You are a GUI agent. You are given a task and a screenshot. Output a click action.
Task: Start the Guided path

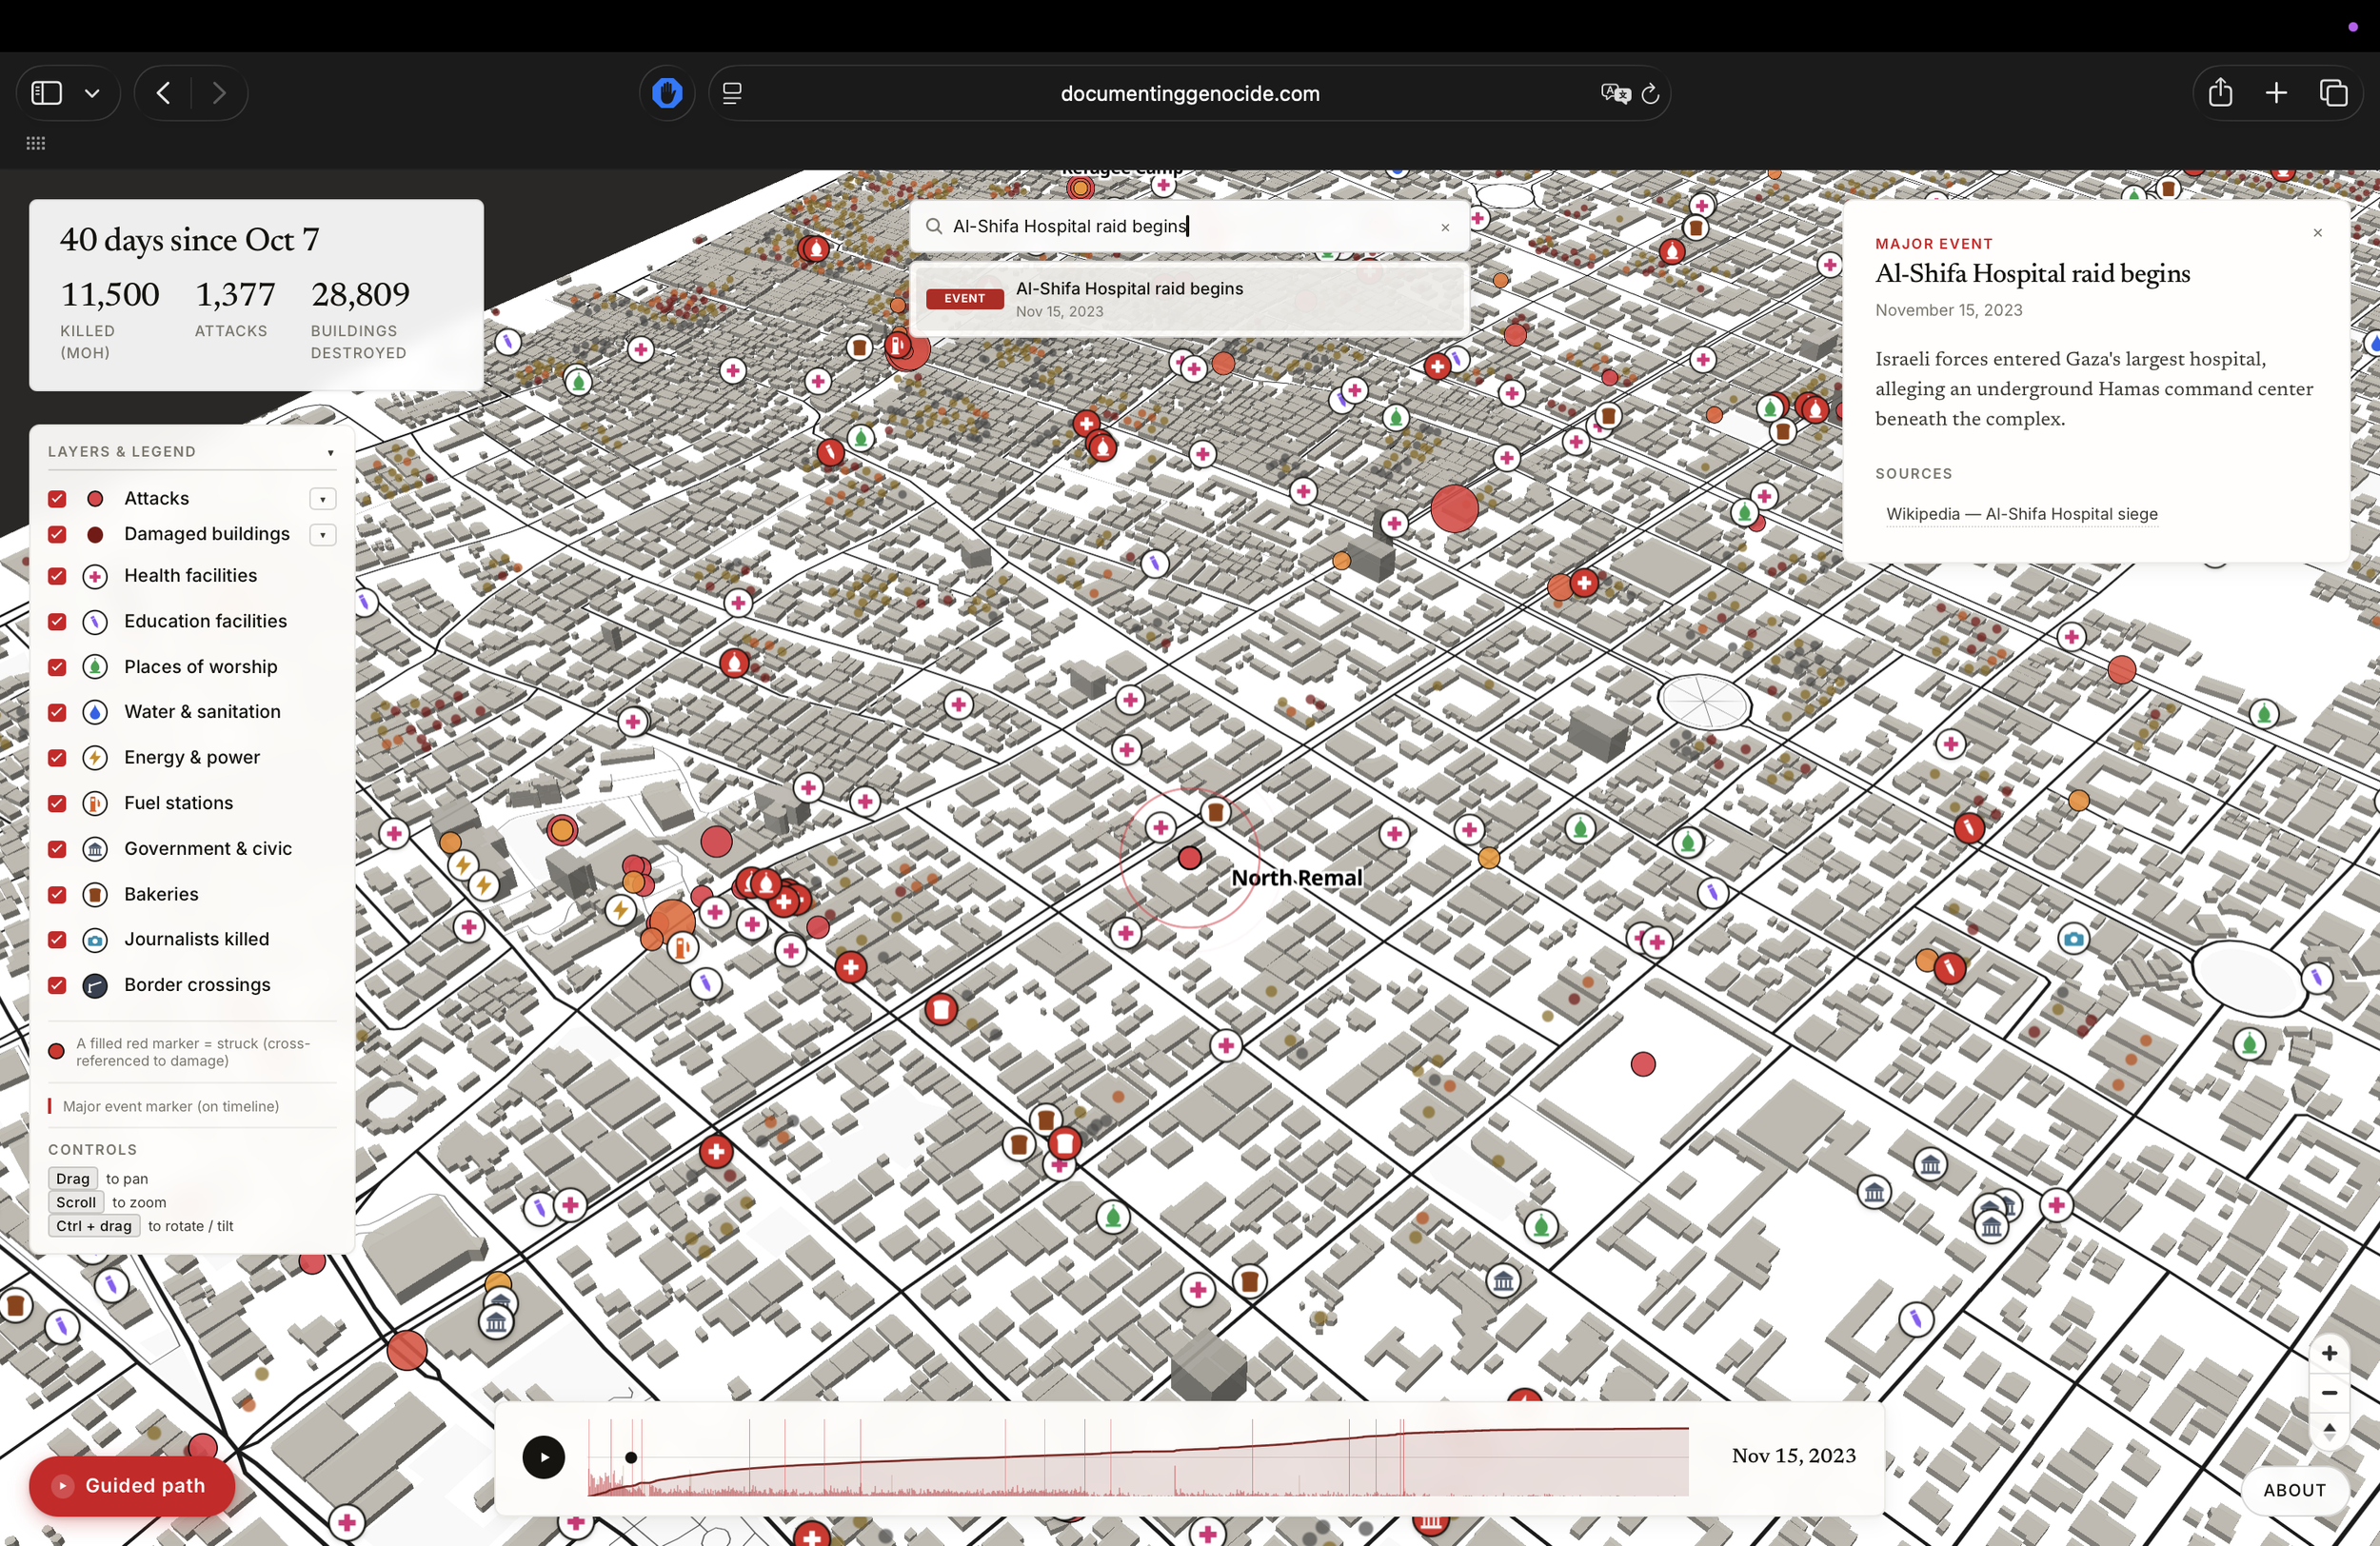132,1486
